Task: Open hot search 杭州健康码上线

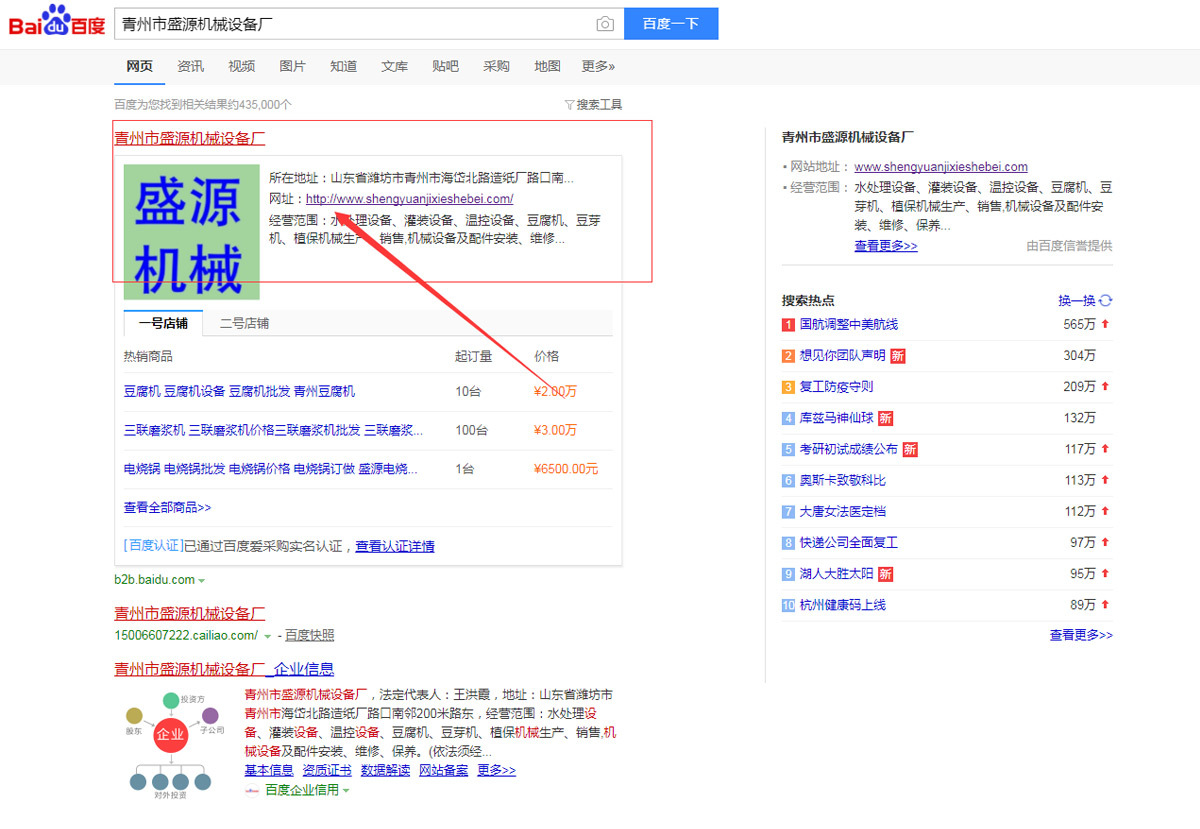Action: pos(843,605)
